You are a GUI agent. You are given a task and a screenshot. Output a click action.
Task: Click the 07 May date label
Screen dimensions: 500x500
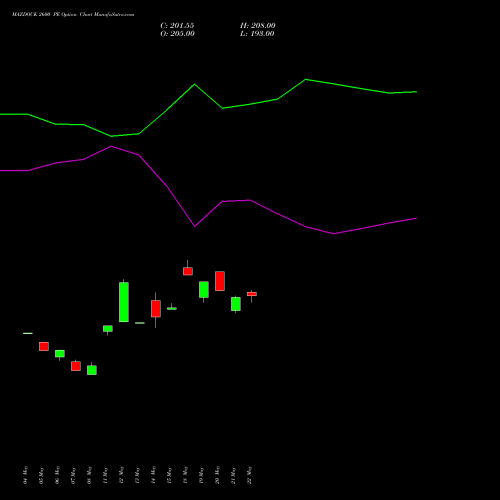(74, 475)
